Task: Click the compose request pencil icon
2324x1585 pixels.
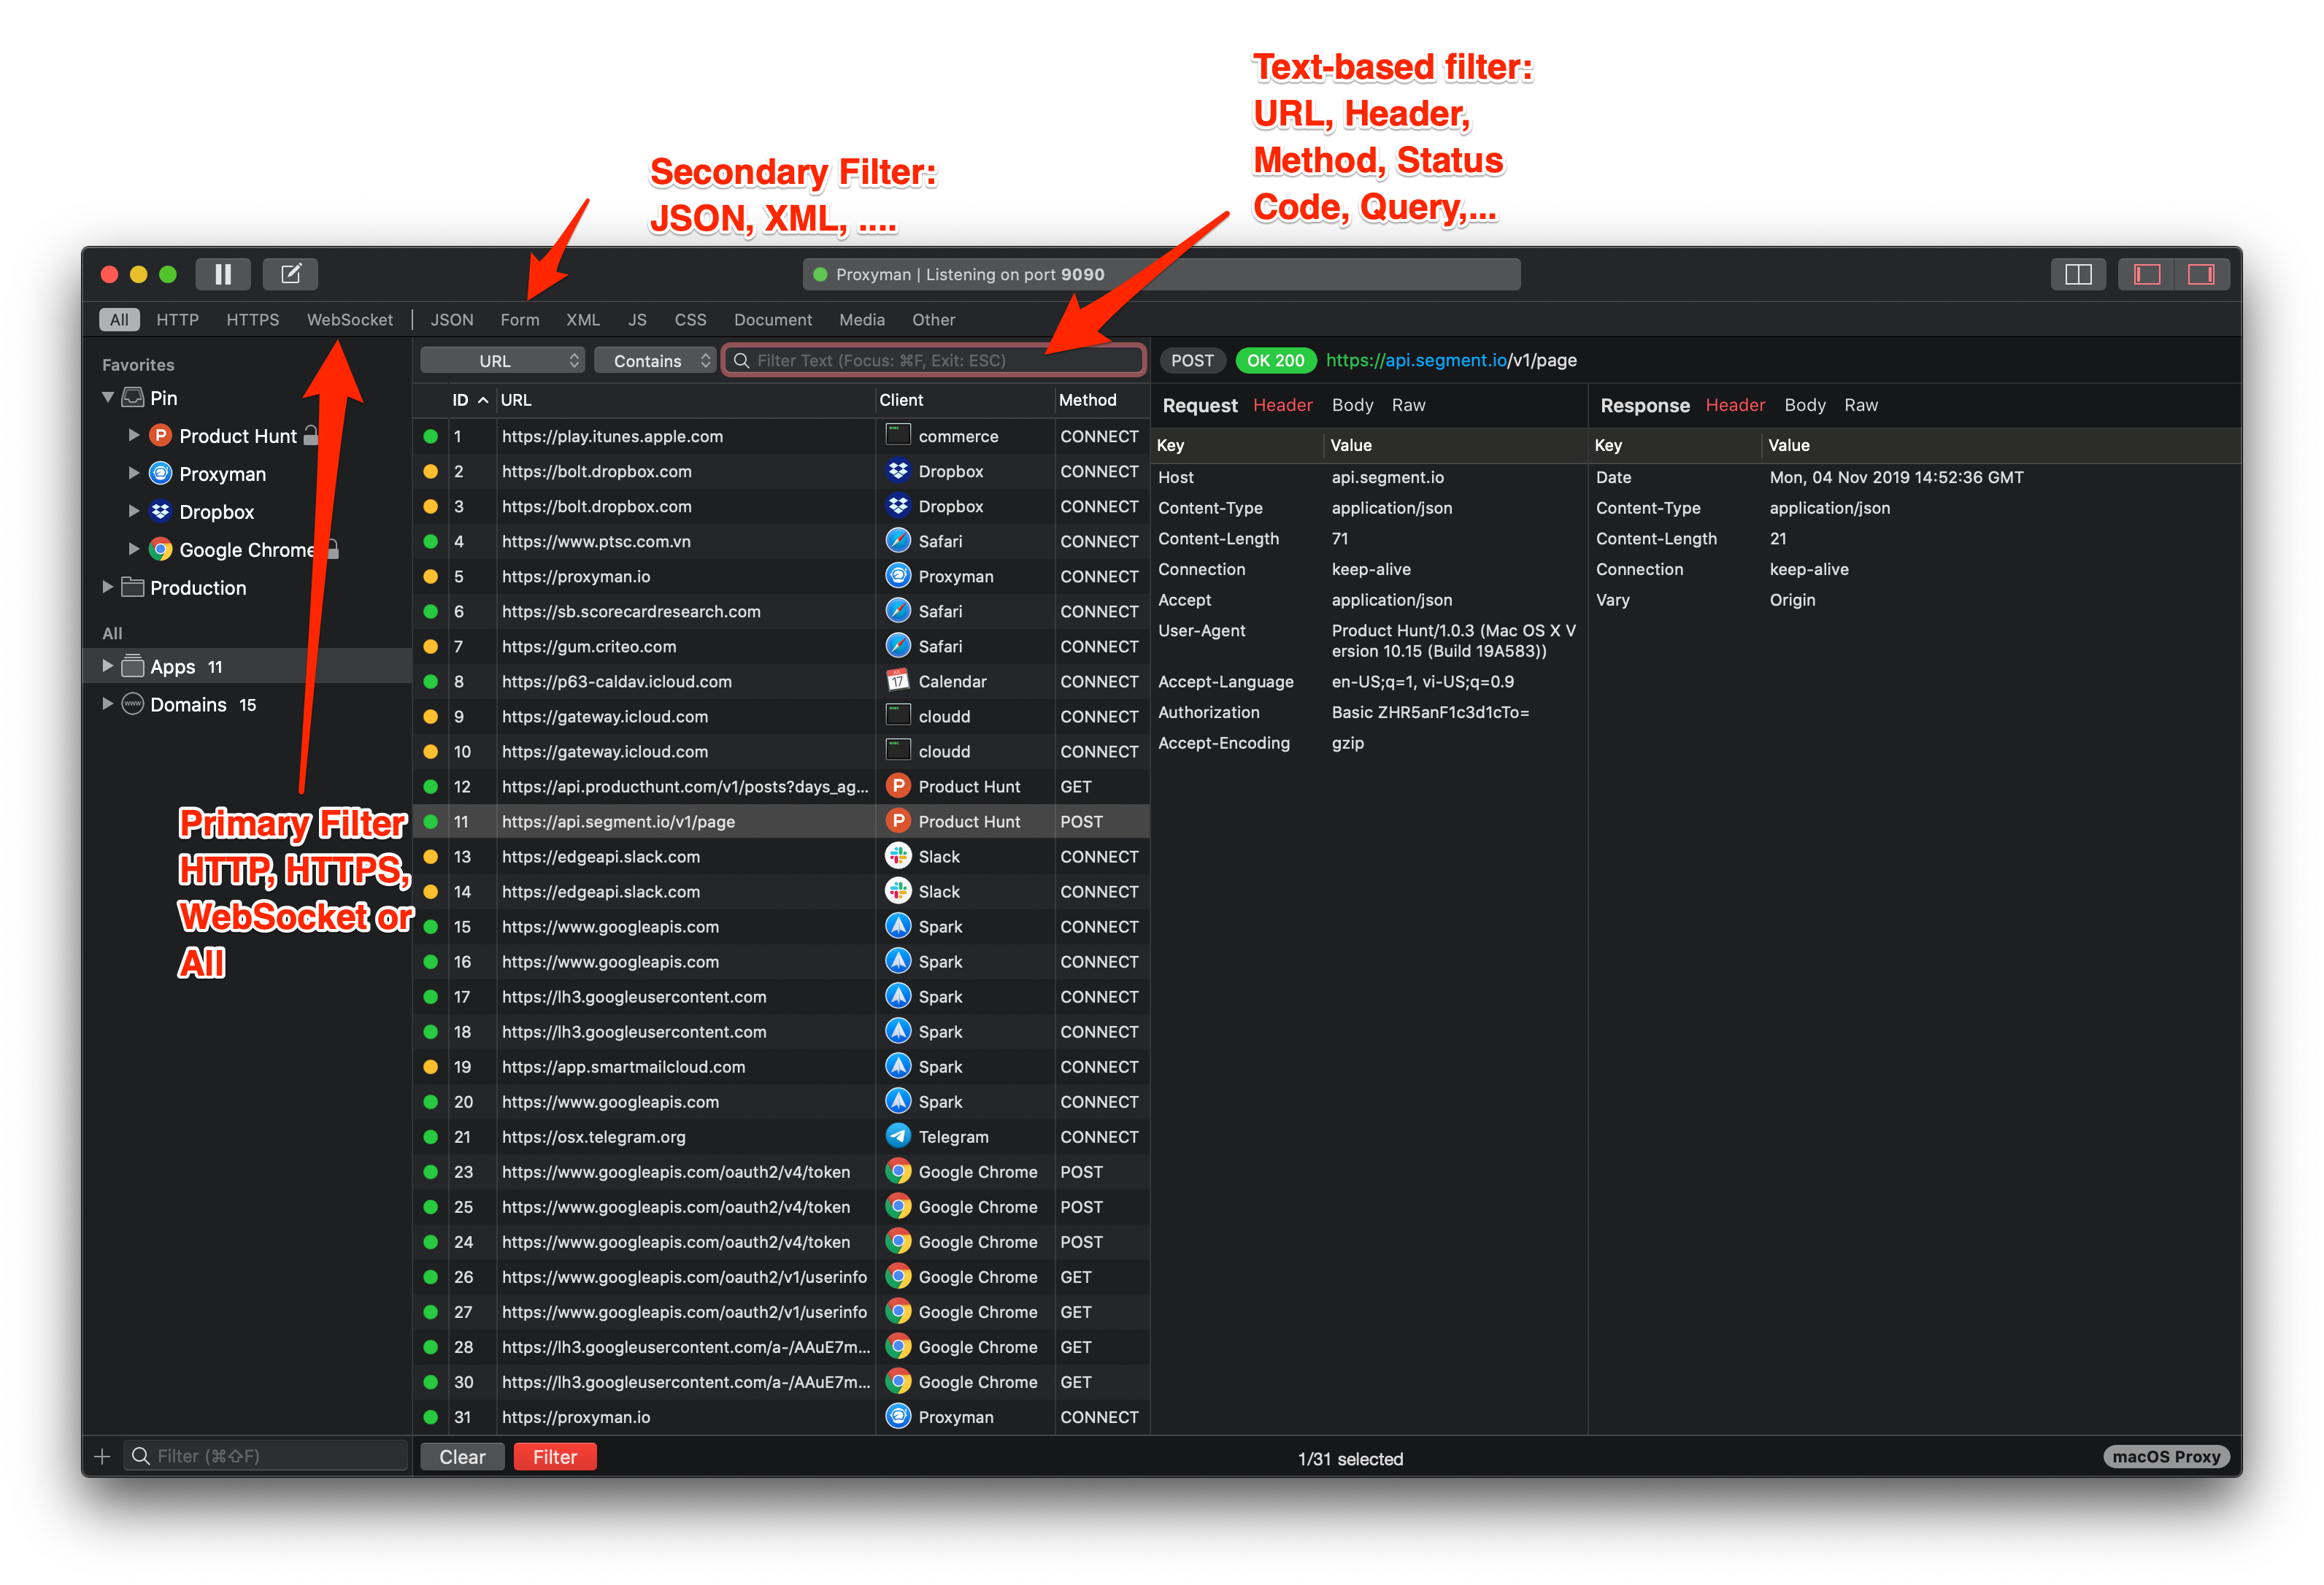Action: (290, 274)
